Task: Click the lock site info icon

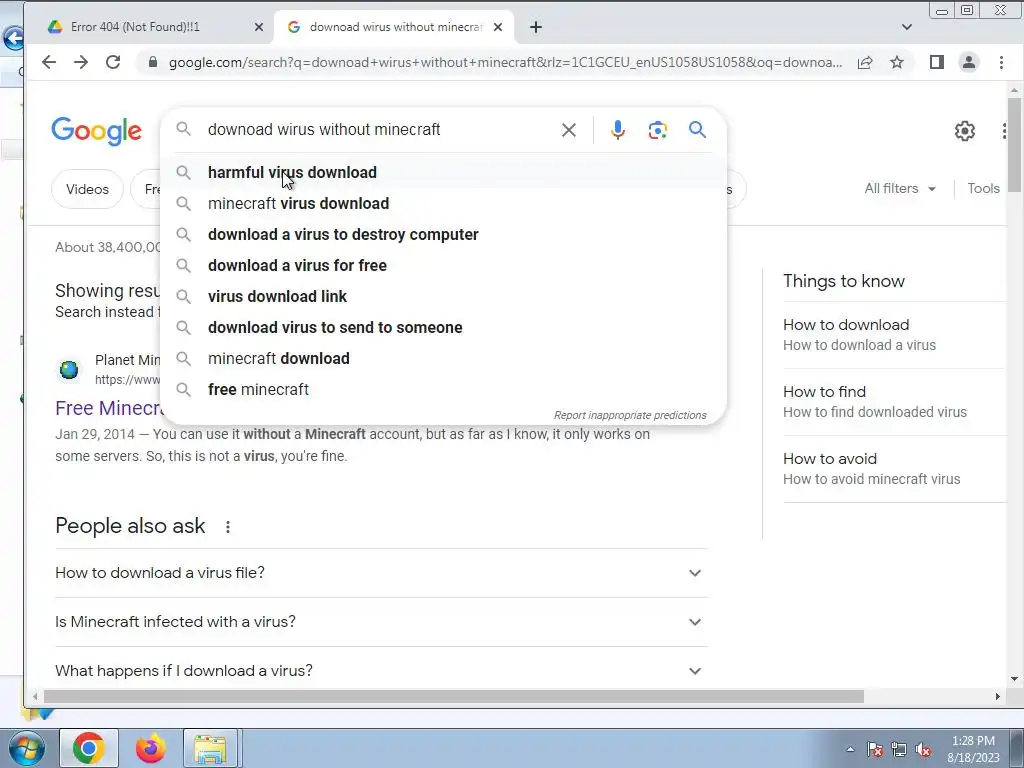Action: [153, 62]
